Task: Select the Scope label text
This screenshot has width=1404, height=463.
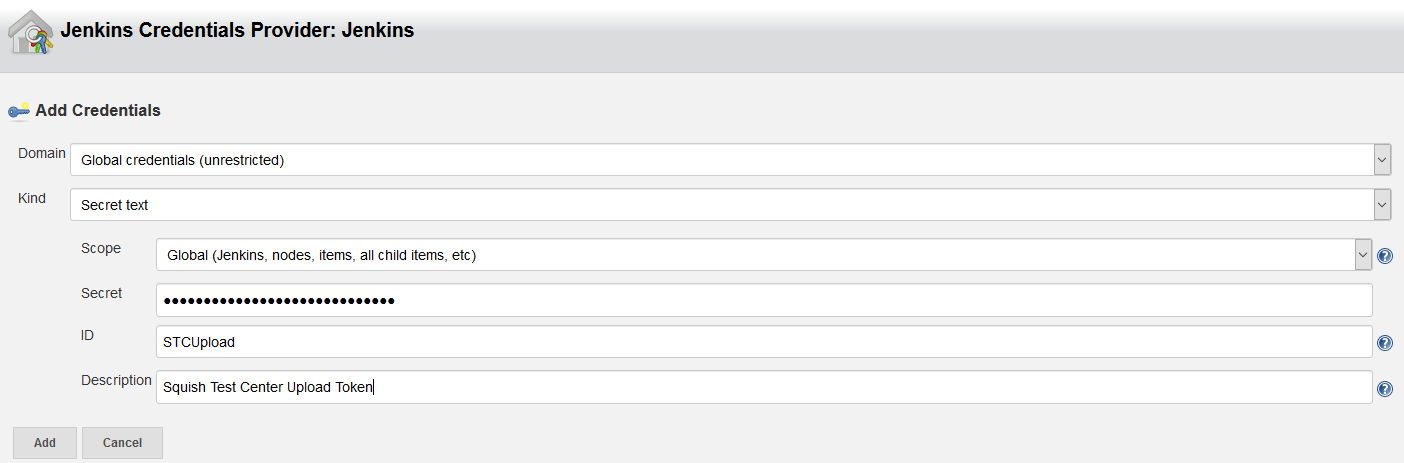Action: point(101,248)
